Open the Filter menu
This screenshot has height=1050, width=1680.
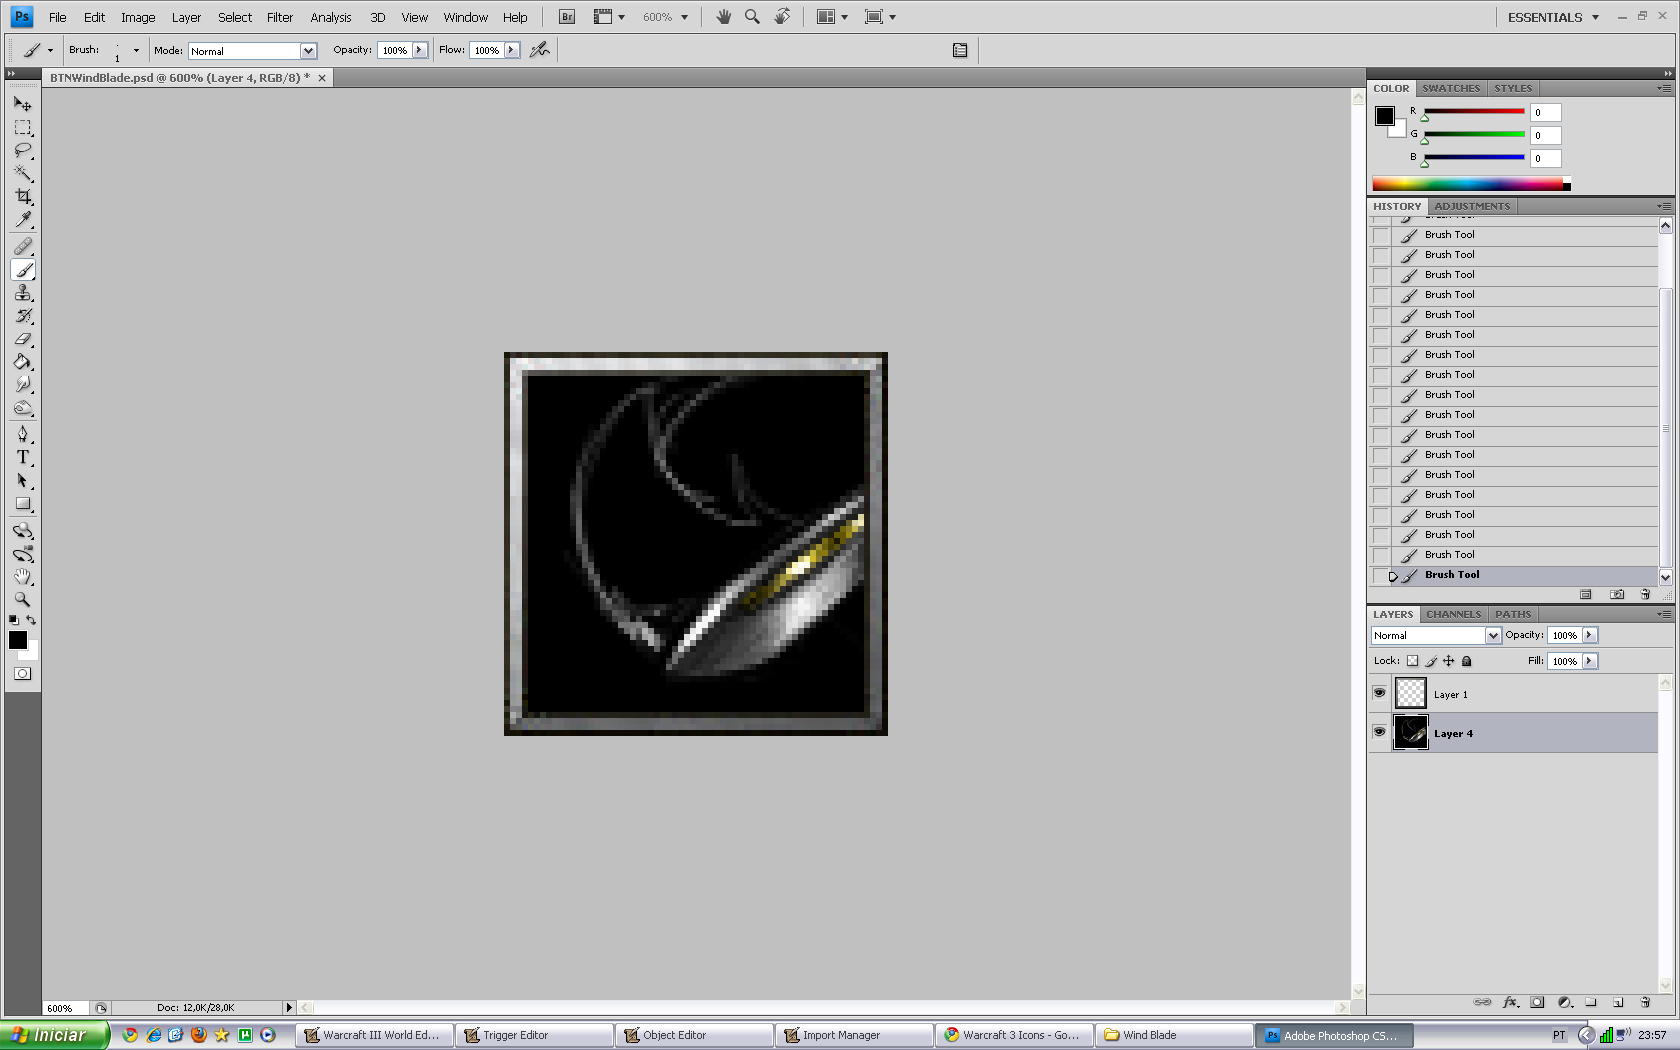pyautogui.click(x=280, y=17)
